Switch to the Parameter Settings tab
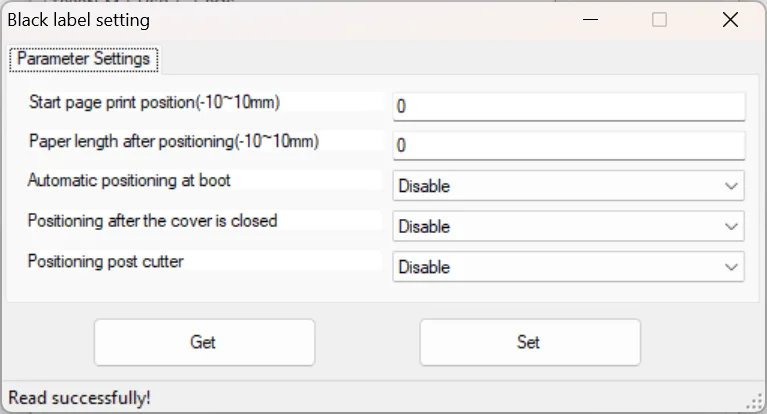The height and width of the screenshot is (414, 767). (84, 59)
